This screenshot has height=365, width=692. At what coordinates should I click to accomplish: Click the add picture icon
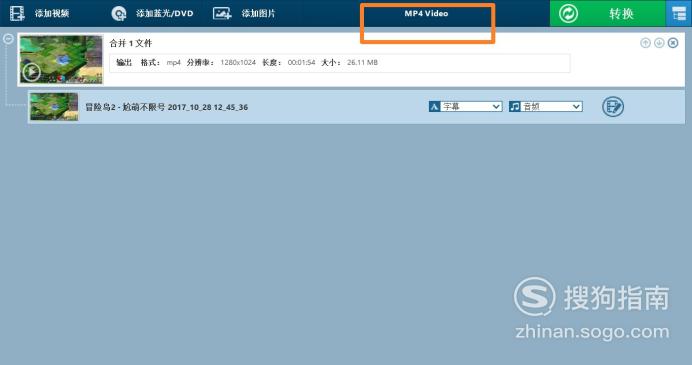click(x=222, y=14)
